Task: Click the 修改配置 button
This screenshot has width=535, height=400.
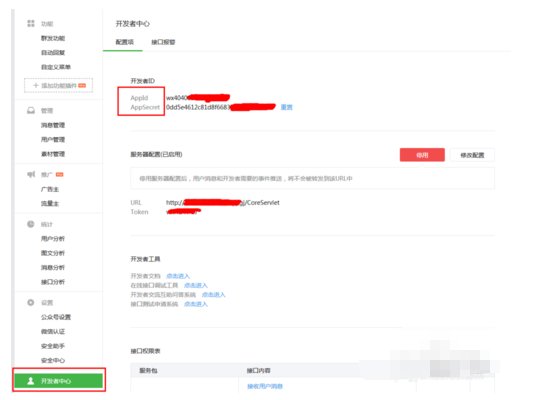Action: click(472, 155)
